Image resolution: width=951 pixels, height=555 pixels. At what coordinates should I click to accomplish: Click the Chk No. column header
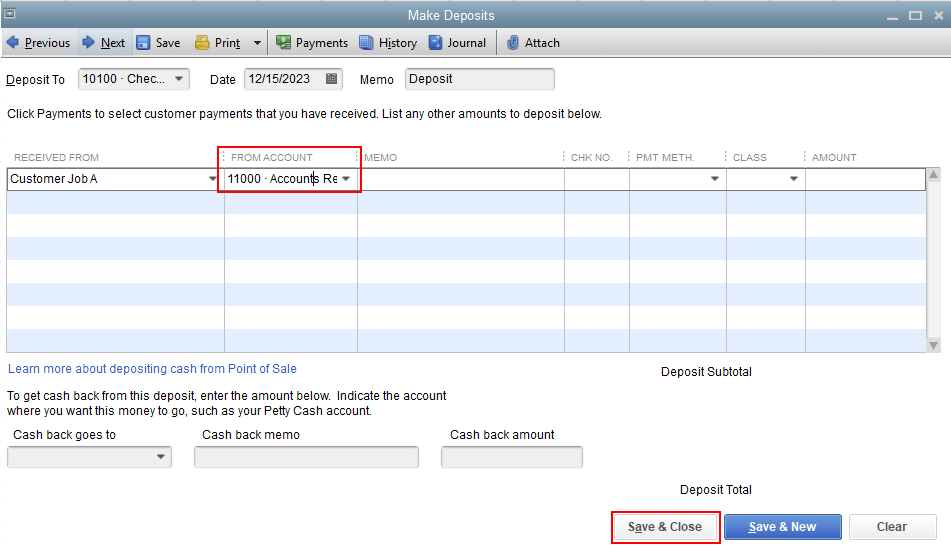point(591,158)
